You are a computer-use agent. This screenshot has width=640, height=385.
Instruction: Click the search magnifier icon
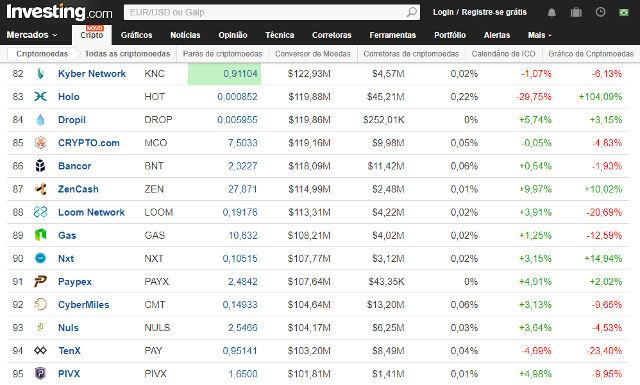[x=411, y=12]
